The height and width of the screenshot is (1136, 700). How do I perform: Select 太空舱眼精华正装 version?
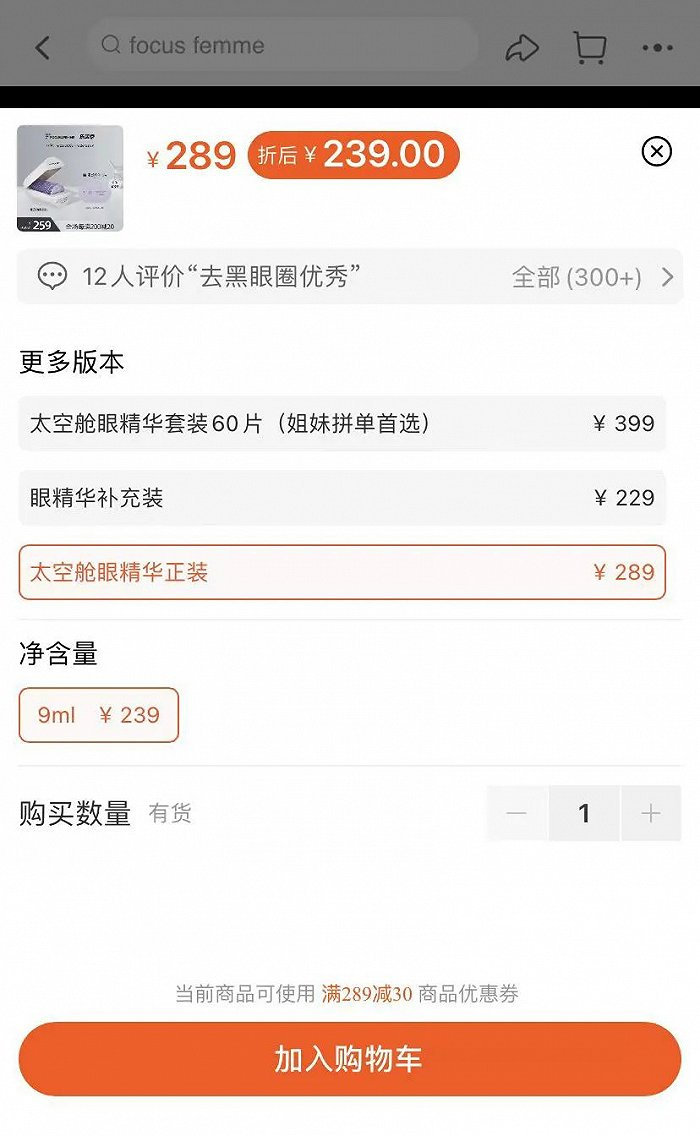(x=342, y=572)
